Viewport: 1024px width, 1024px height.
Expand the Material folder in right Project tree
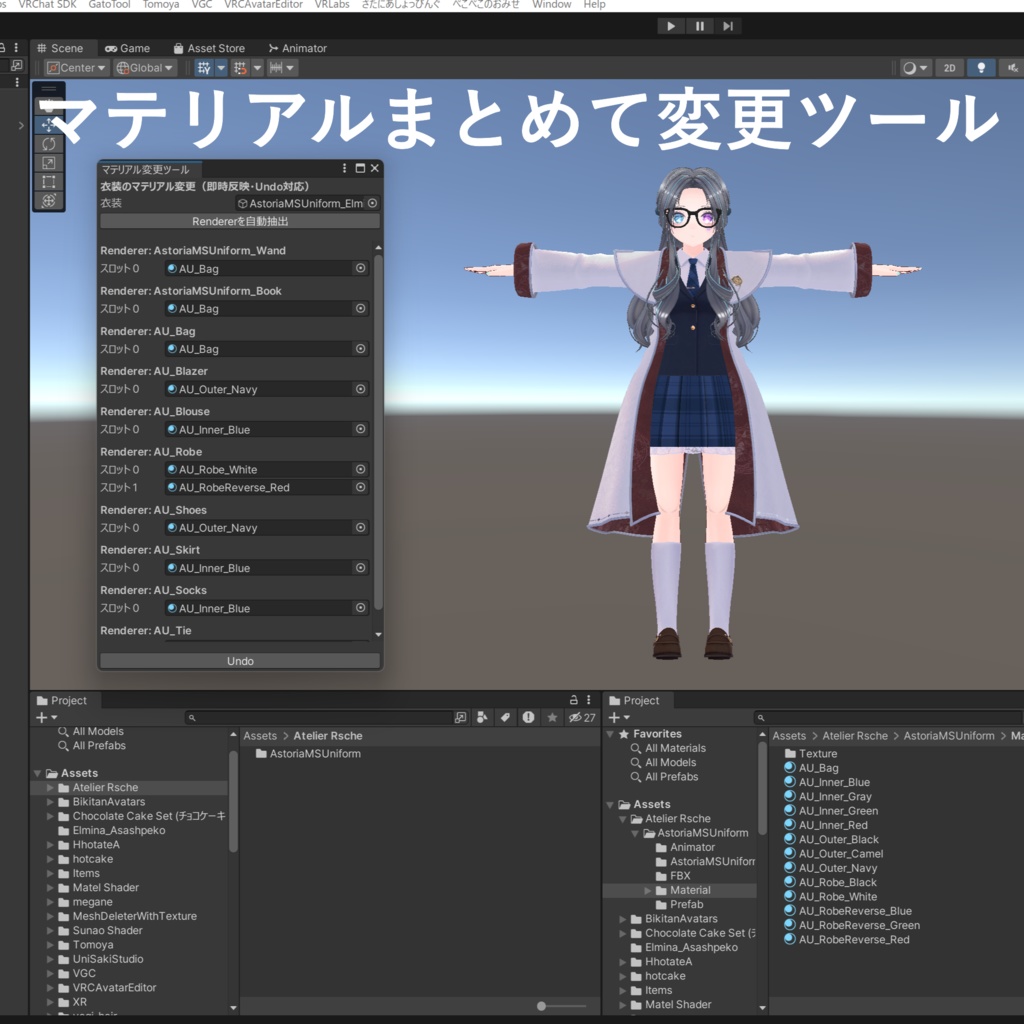[x=648, y=890]
